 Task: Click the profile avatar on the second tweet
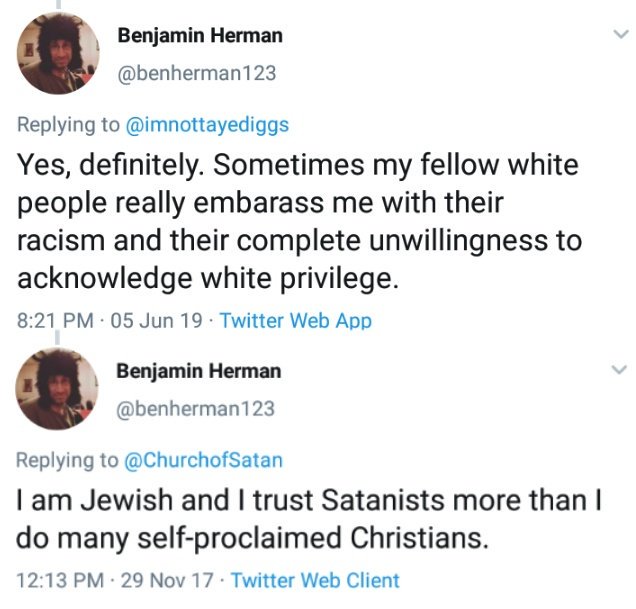pyautogui.click(x=59, y=389)
